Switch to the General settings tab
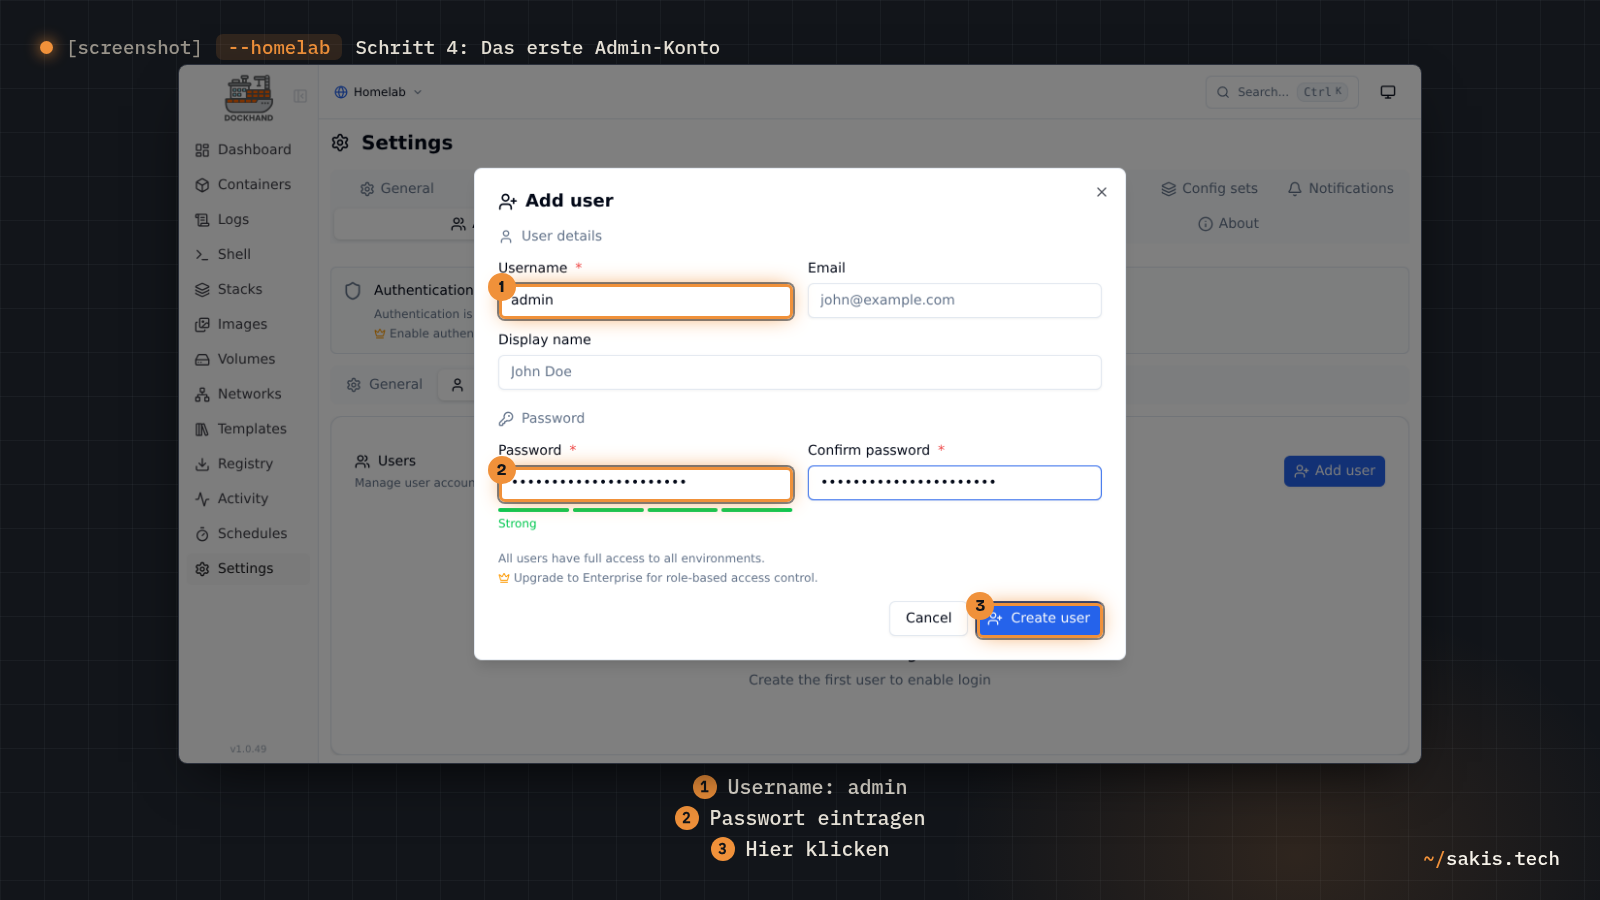 [x=397, y=189]
